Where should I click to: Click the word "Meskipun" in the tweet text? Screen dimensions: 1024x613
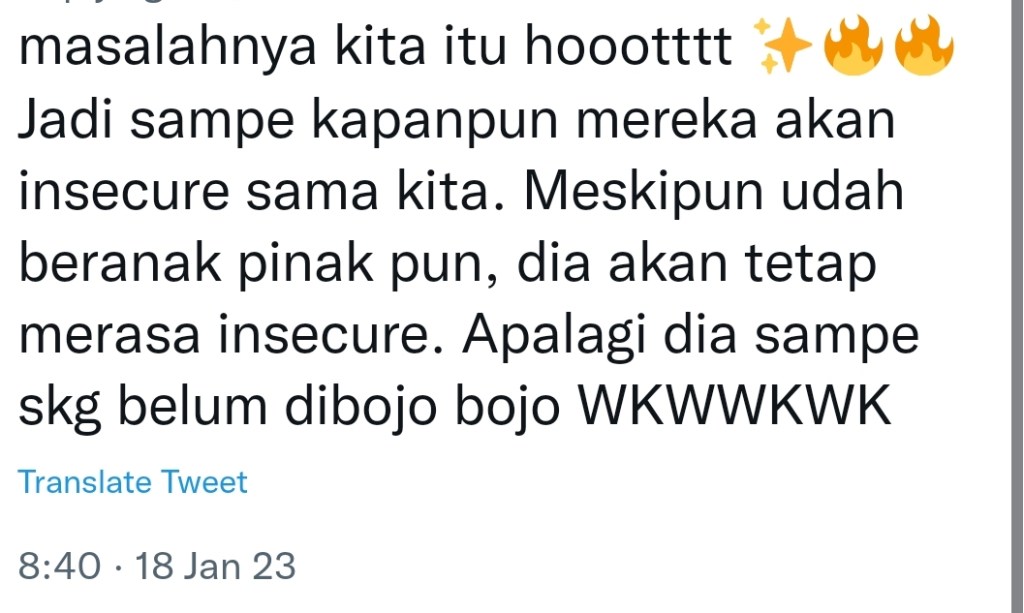[x=643, y=194]
